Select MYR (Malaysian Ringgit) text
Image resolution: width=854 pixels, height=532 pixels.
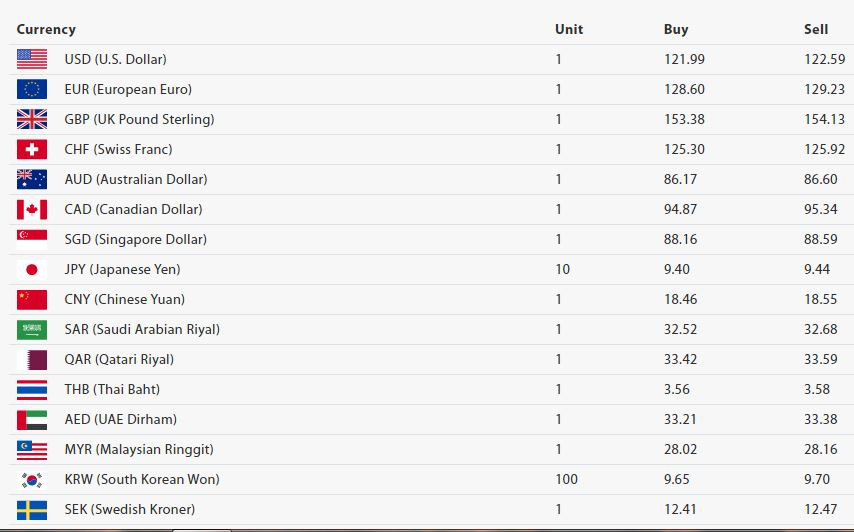[x=139, y=449]
